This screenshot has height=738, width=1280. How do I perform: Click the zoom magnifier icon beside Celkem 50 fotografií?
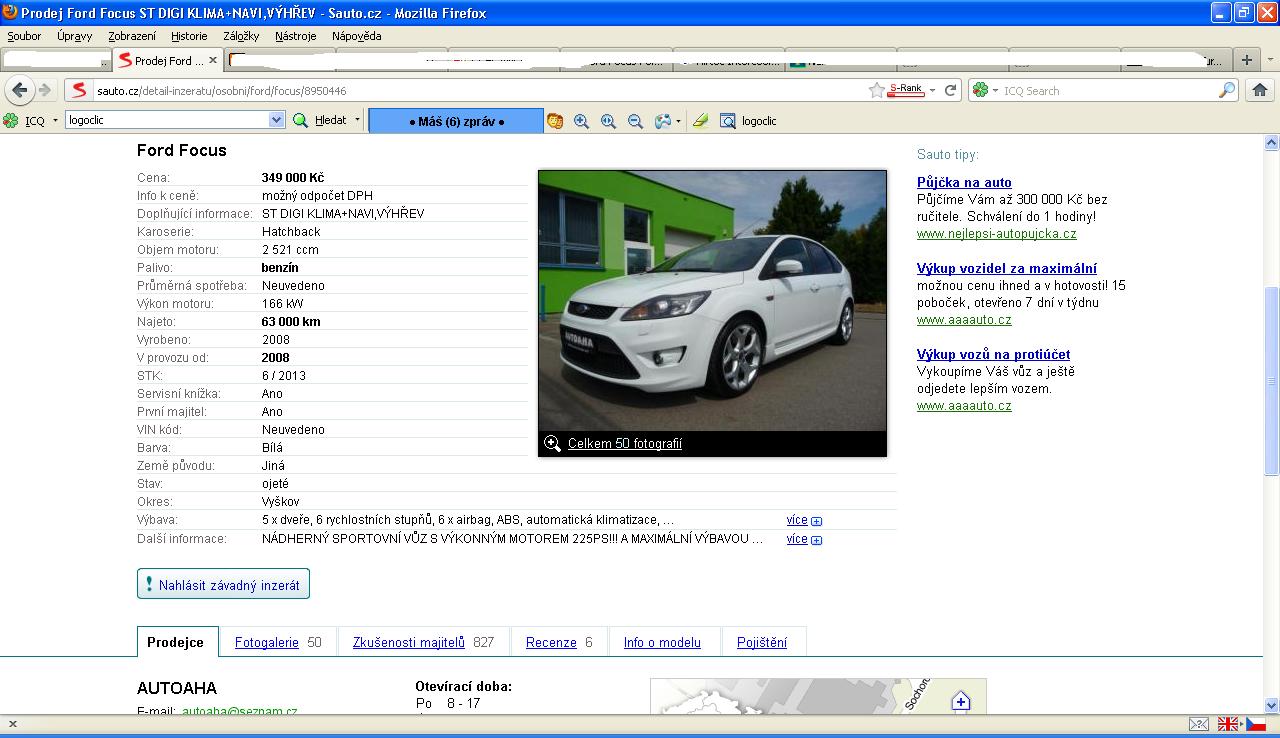(552, 443)
